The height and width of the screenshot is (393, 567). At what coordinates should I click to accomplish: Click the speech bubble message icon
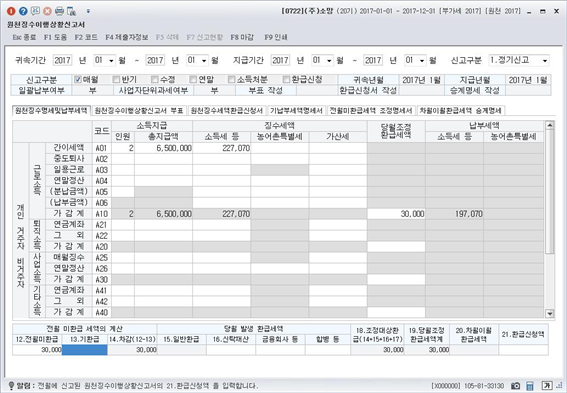(35, 11)
